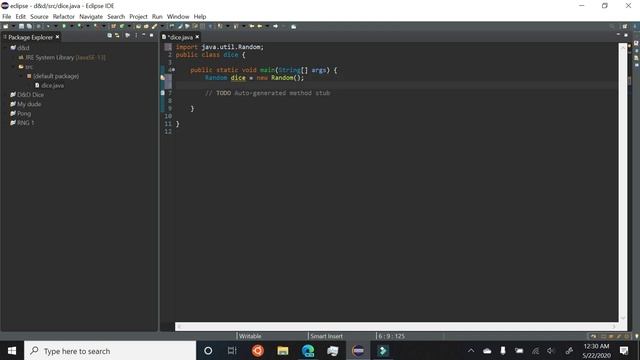
Task: Select the dice.java editor tab
Action: pos(180,37)
